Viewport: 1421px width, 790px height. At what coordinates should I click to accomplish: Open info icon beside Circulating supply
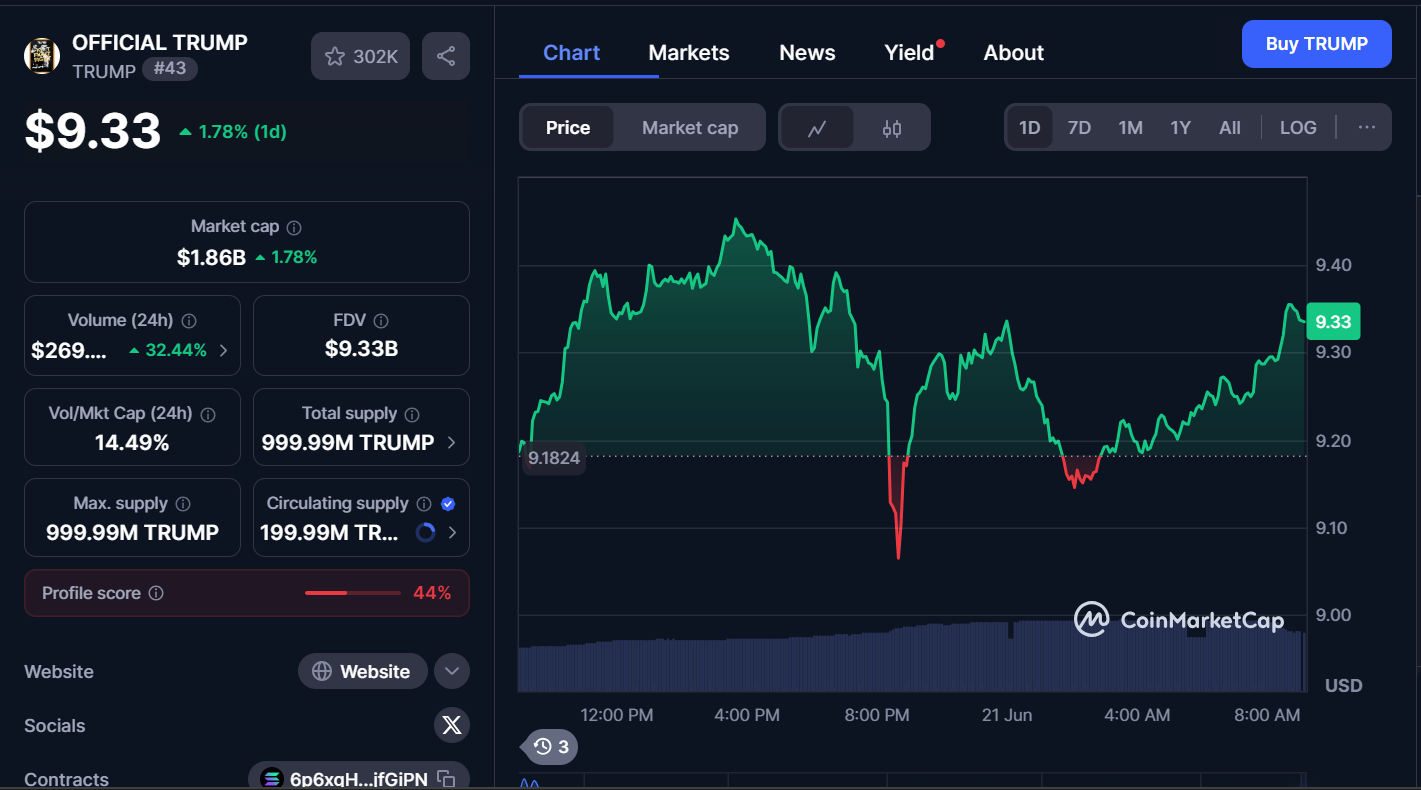coord(424,504)
